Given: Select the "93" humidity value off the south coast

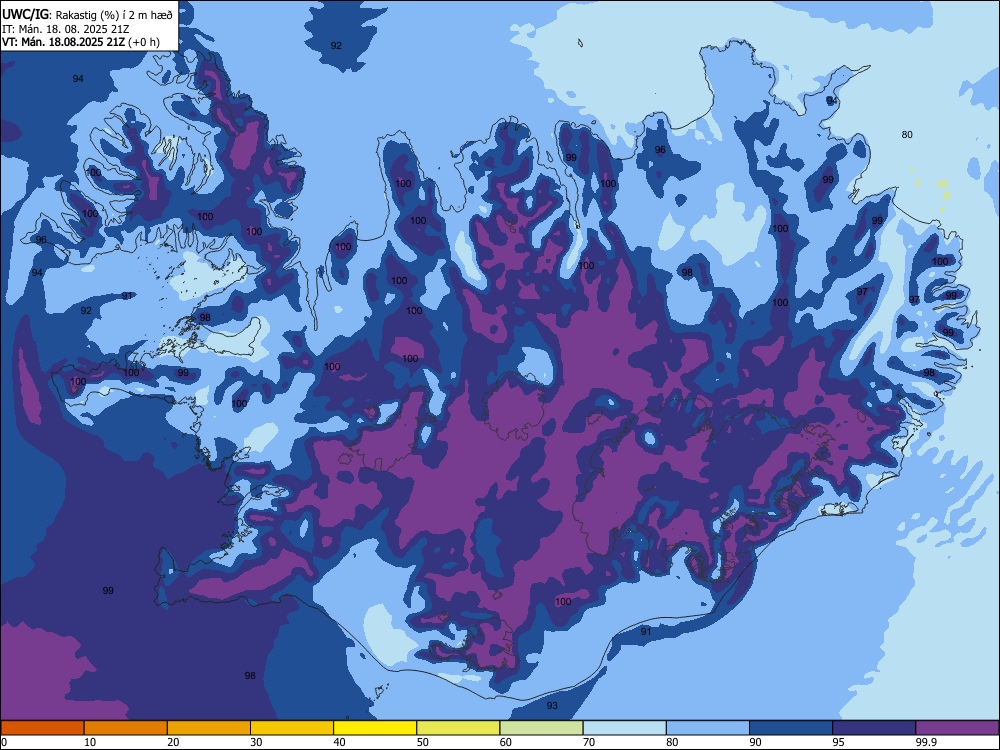Looking at the screenshot, I should coord(552,705).
